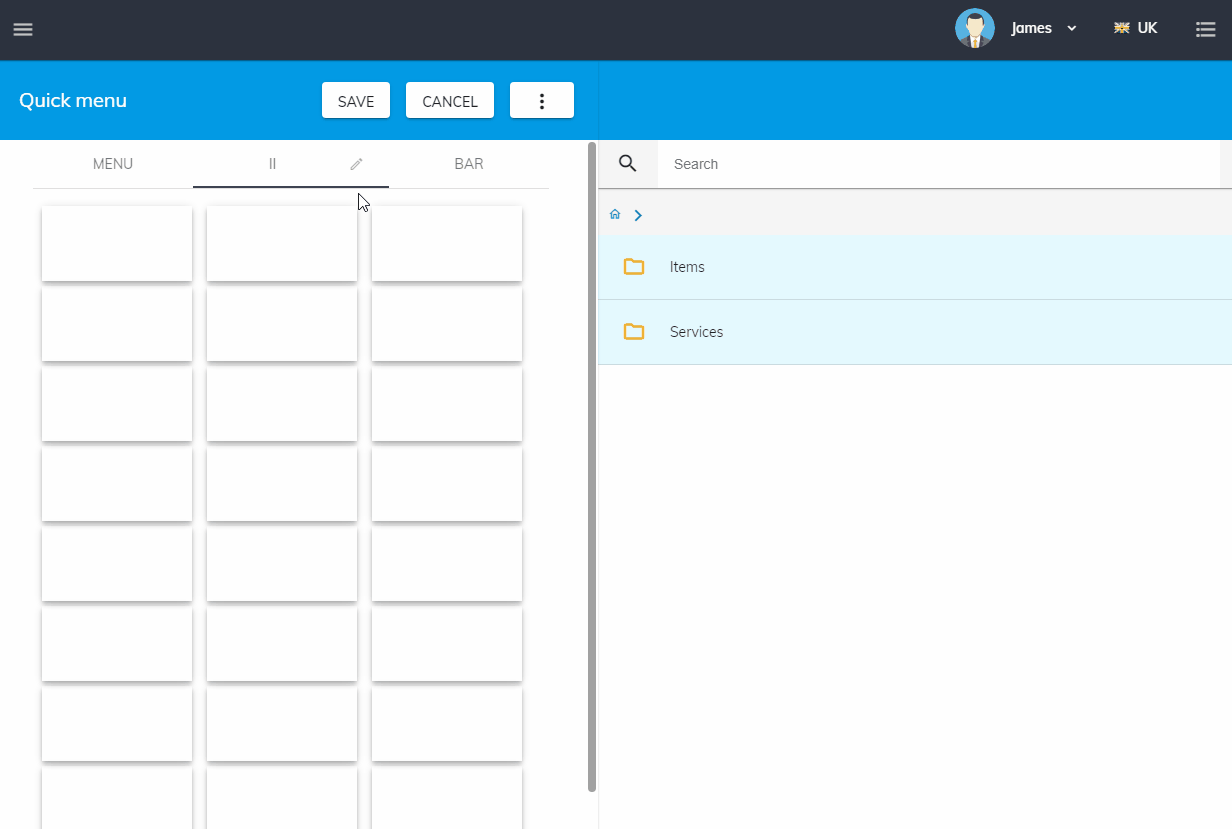Click the Items folder icon
This screenshot has height=829, width=1232.
click(633, 267)
